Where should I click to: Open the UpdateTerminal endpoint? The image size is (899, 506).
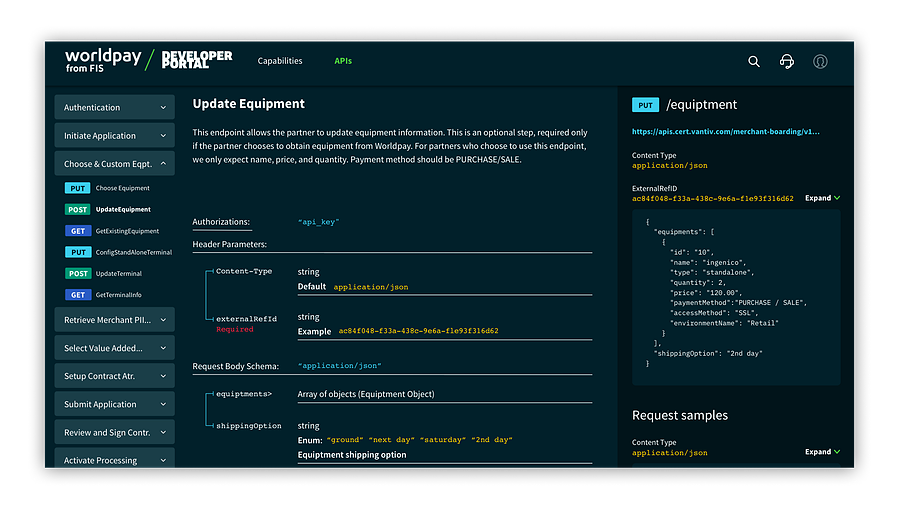pyautogui.click(x=118, y=273)
